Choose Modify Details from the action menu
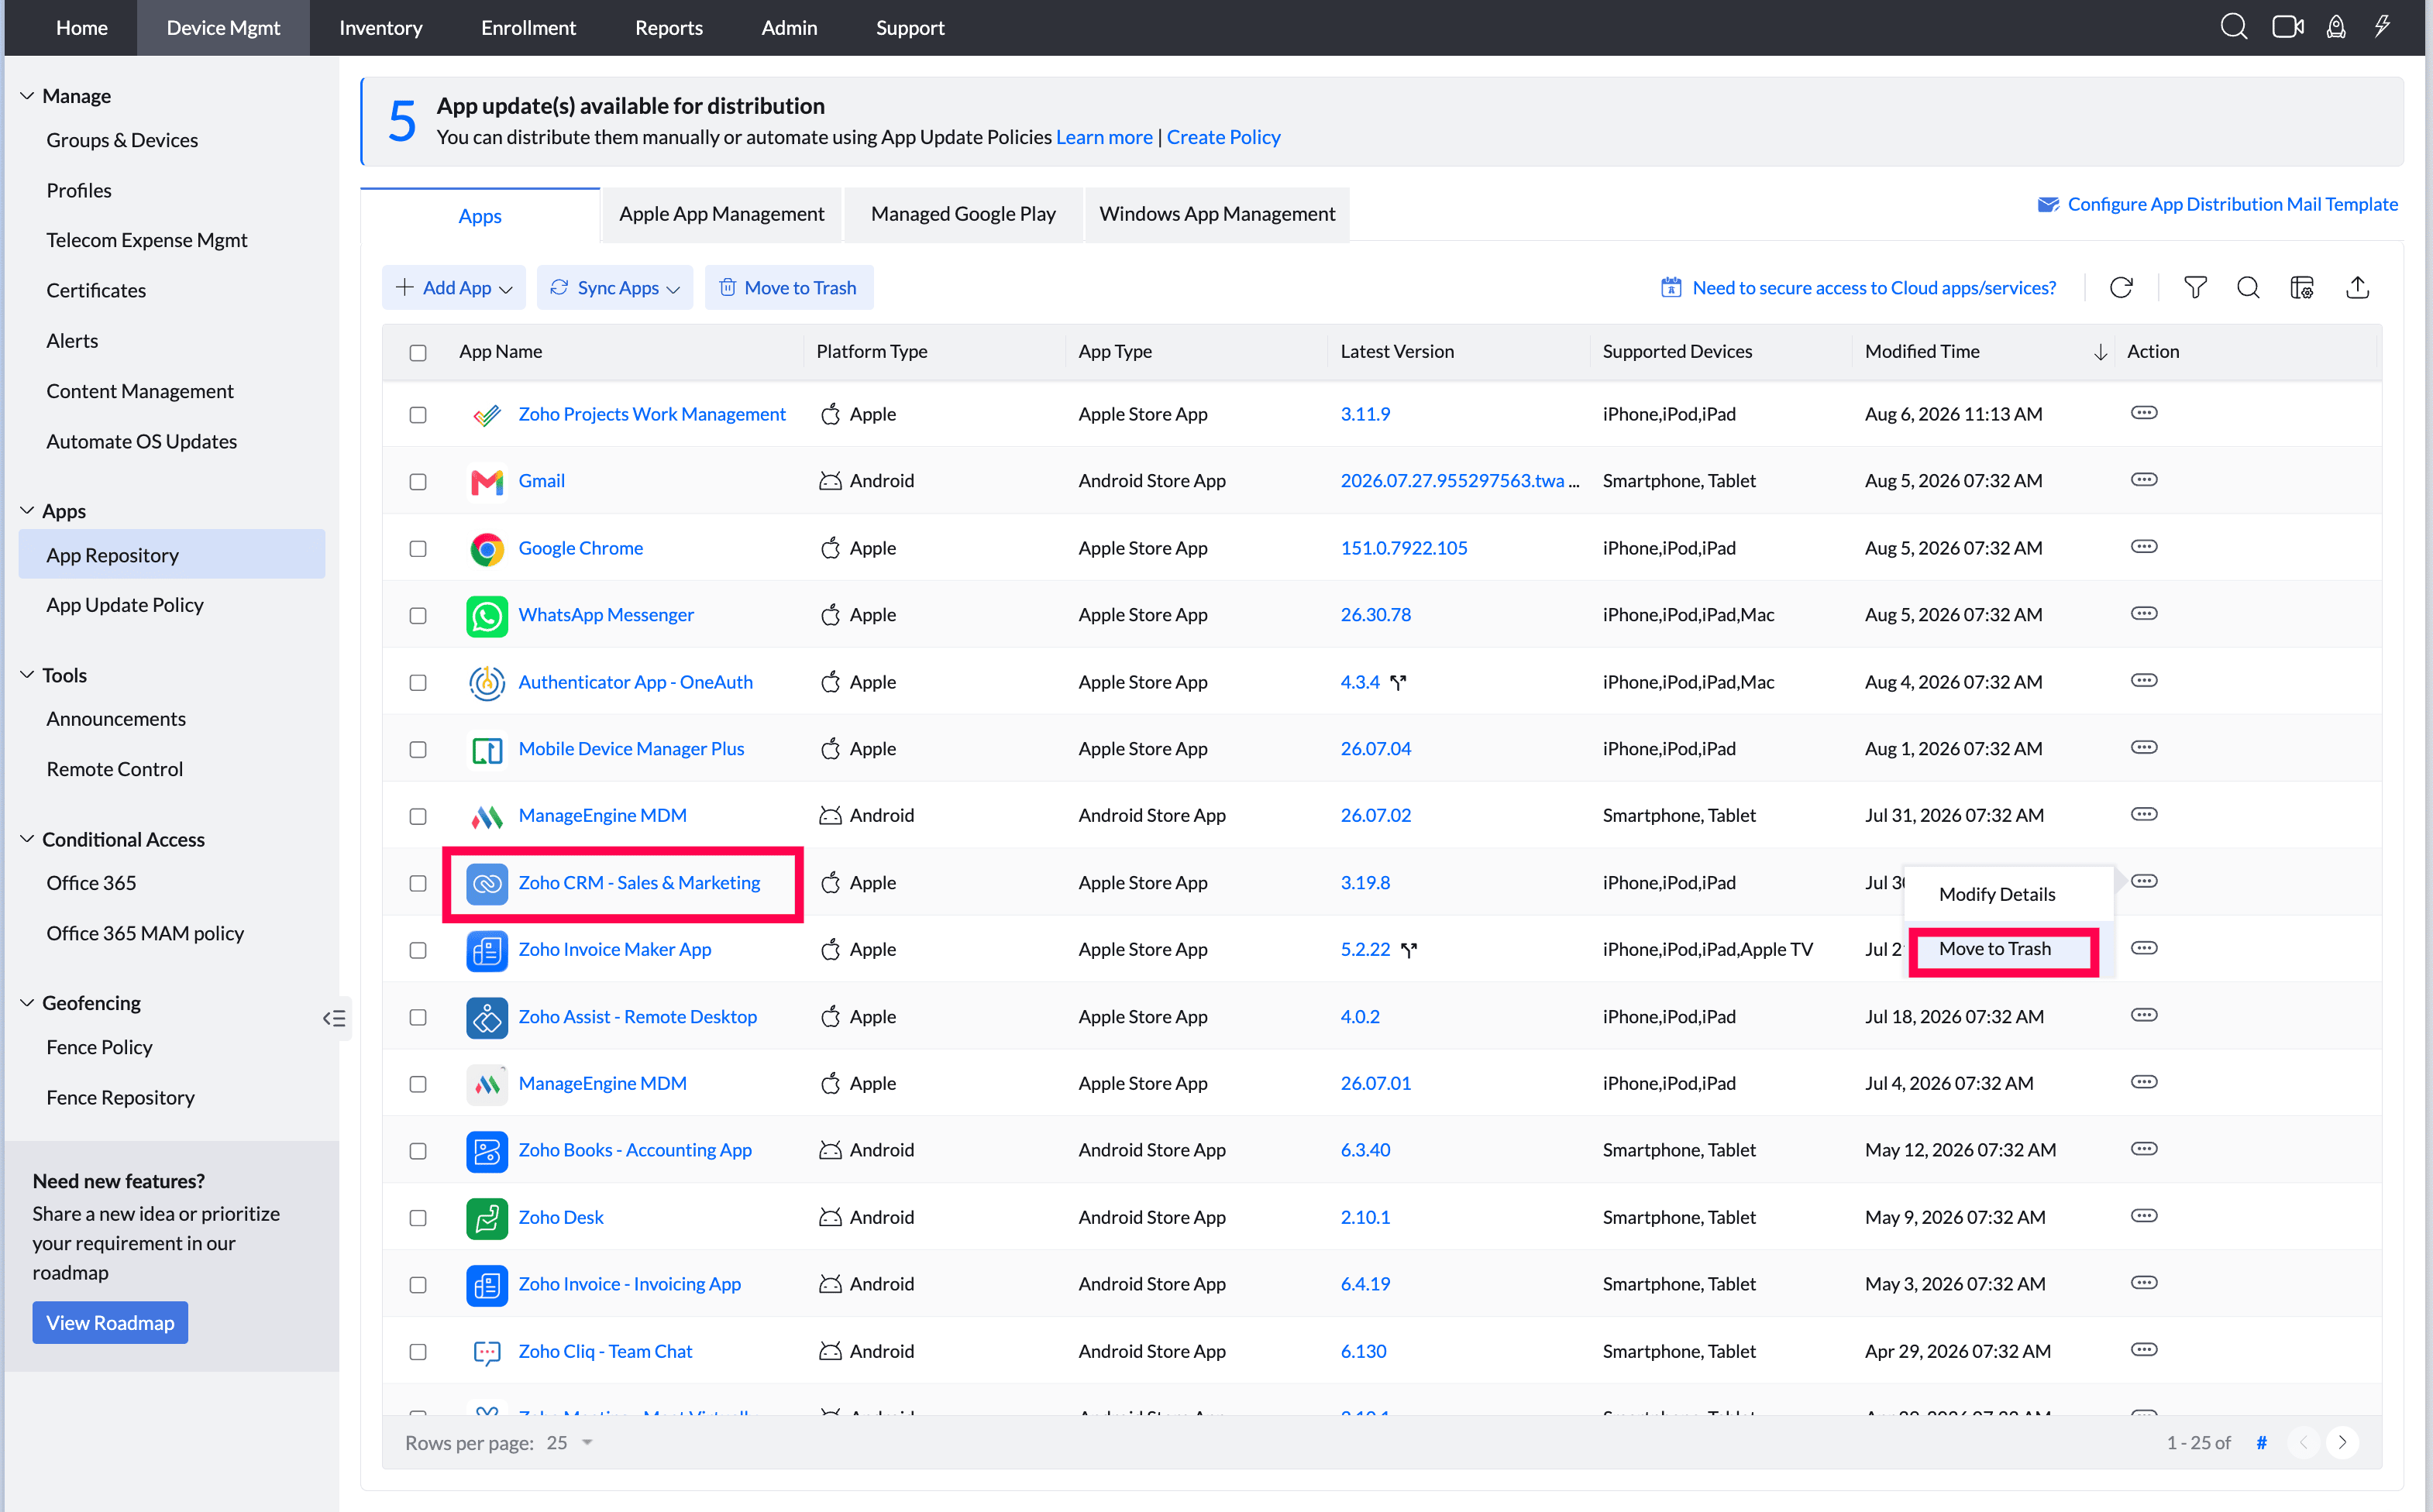 1997,894
